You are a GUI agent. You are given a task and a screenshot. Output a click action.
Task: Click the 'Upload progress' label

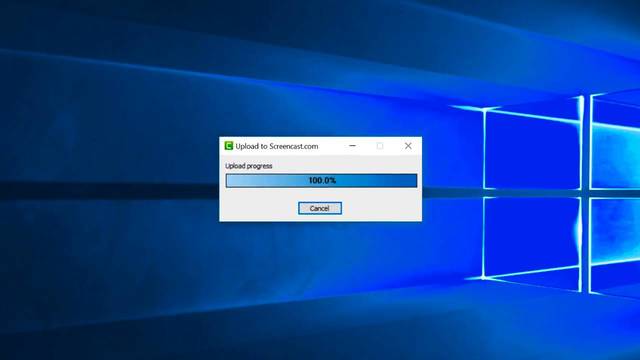[249, 166]
